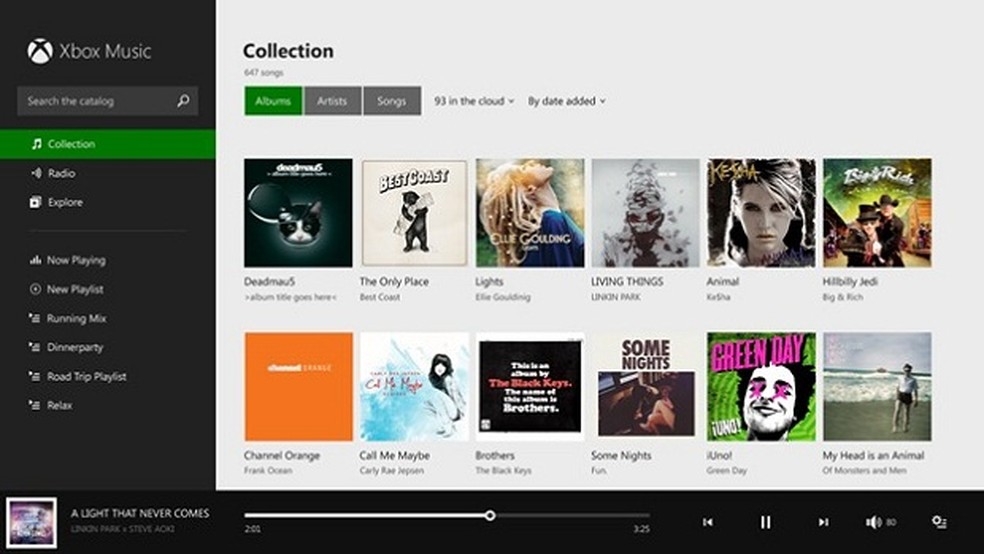Skip to the previous track
Screen dimensions: 984x554
click(708, 522)
